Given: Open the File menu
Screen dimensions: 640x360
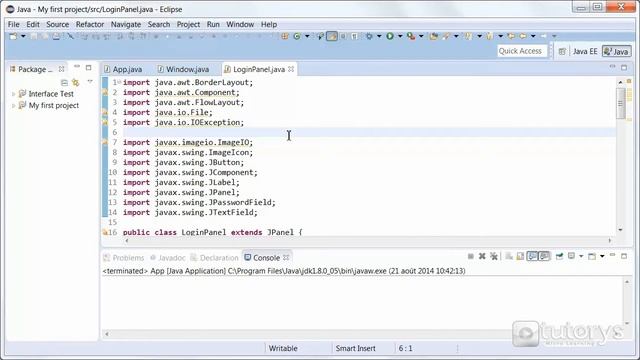Looking at the screenshot, I should pyautogui.click(x=13, y=24).
